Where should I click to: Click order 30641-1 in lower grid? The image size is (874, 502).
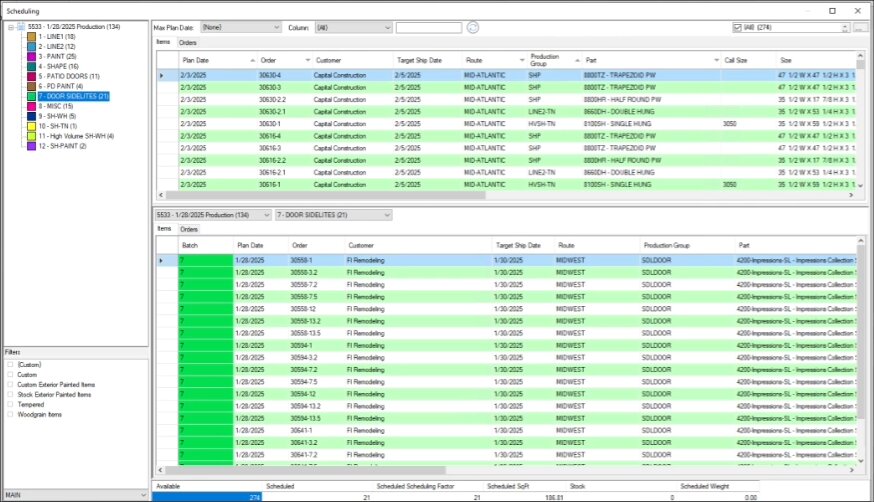[301, 431]
